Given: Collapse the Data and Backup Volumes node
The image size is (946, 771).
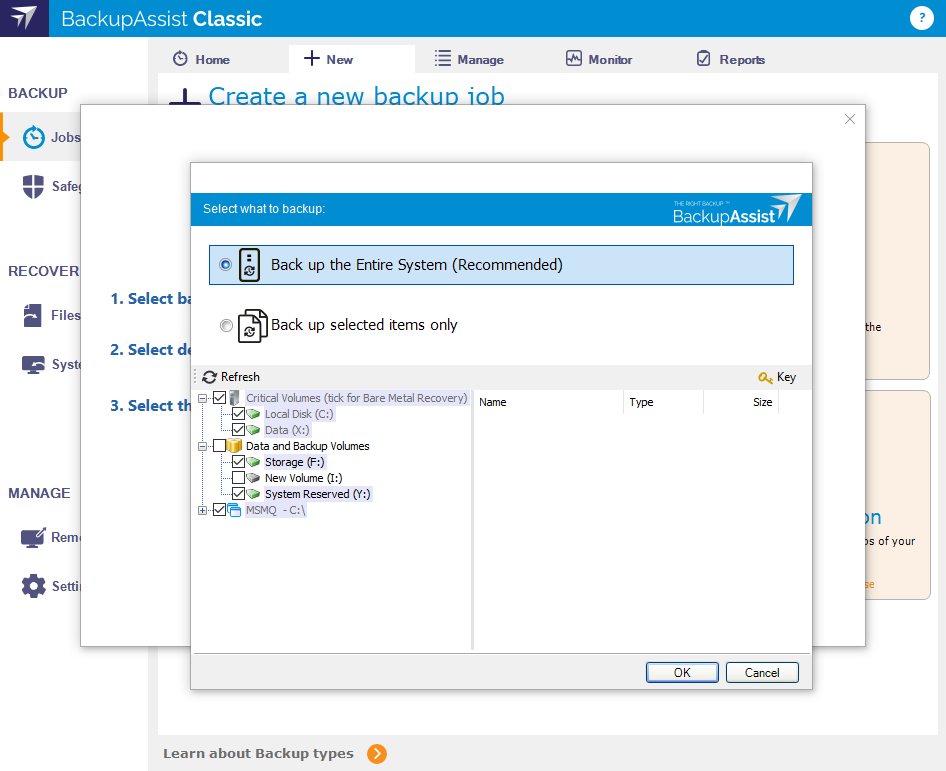Looking at the screenshot, I should point(203,446).
